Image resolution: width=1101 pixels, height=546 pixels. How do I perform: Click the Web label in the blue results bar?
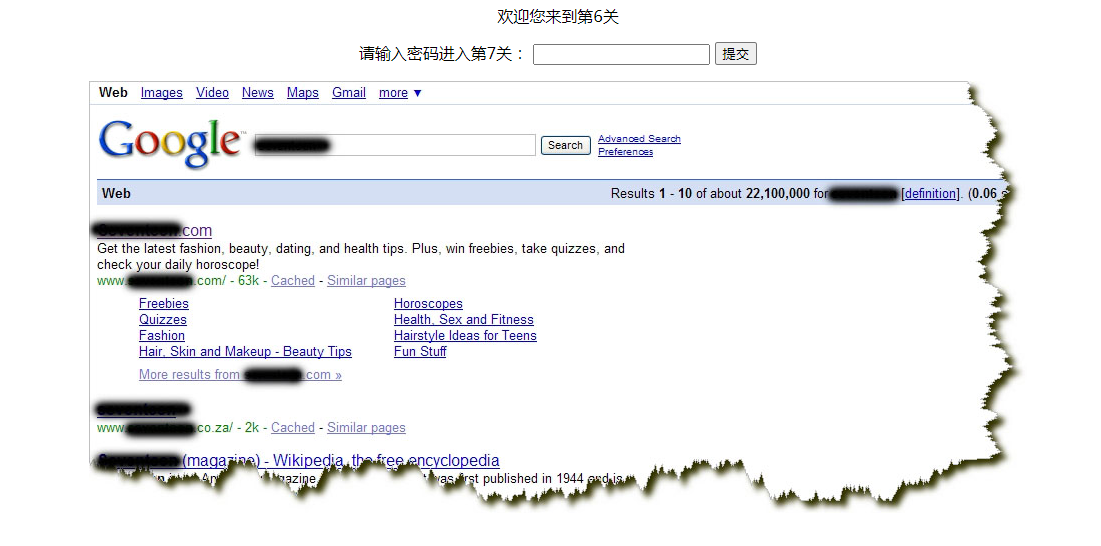(x=116, y=193)
